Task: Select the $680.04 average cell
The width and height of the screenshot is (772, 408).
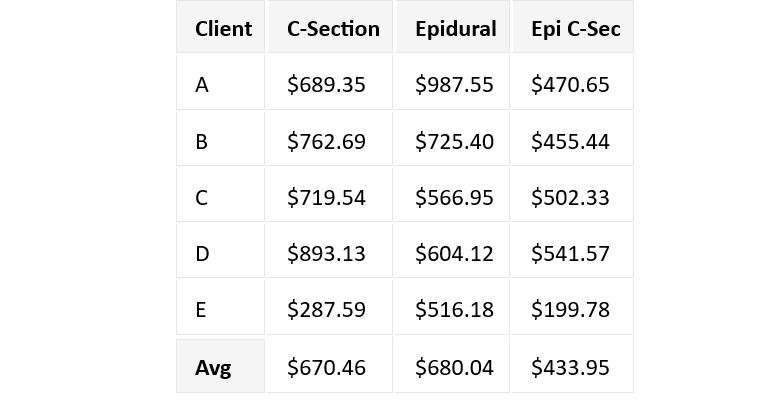Action: pyautogui.click(x=454, y=367)
